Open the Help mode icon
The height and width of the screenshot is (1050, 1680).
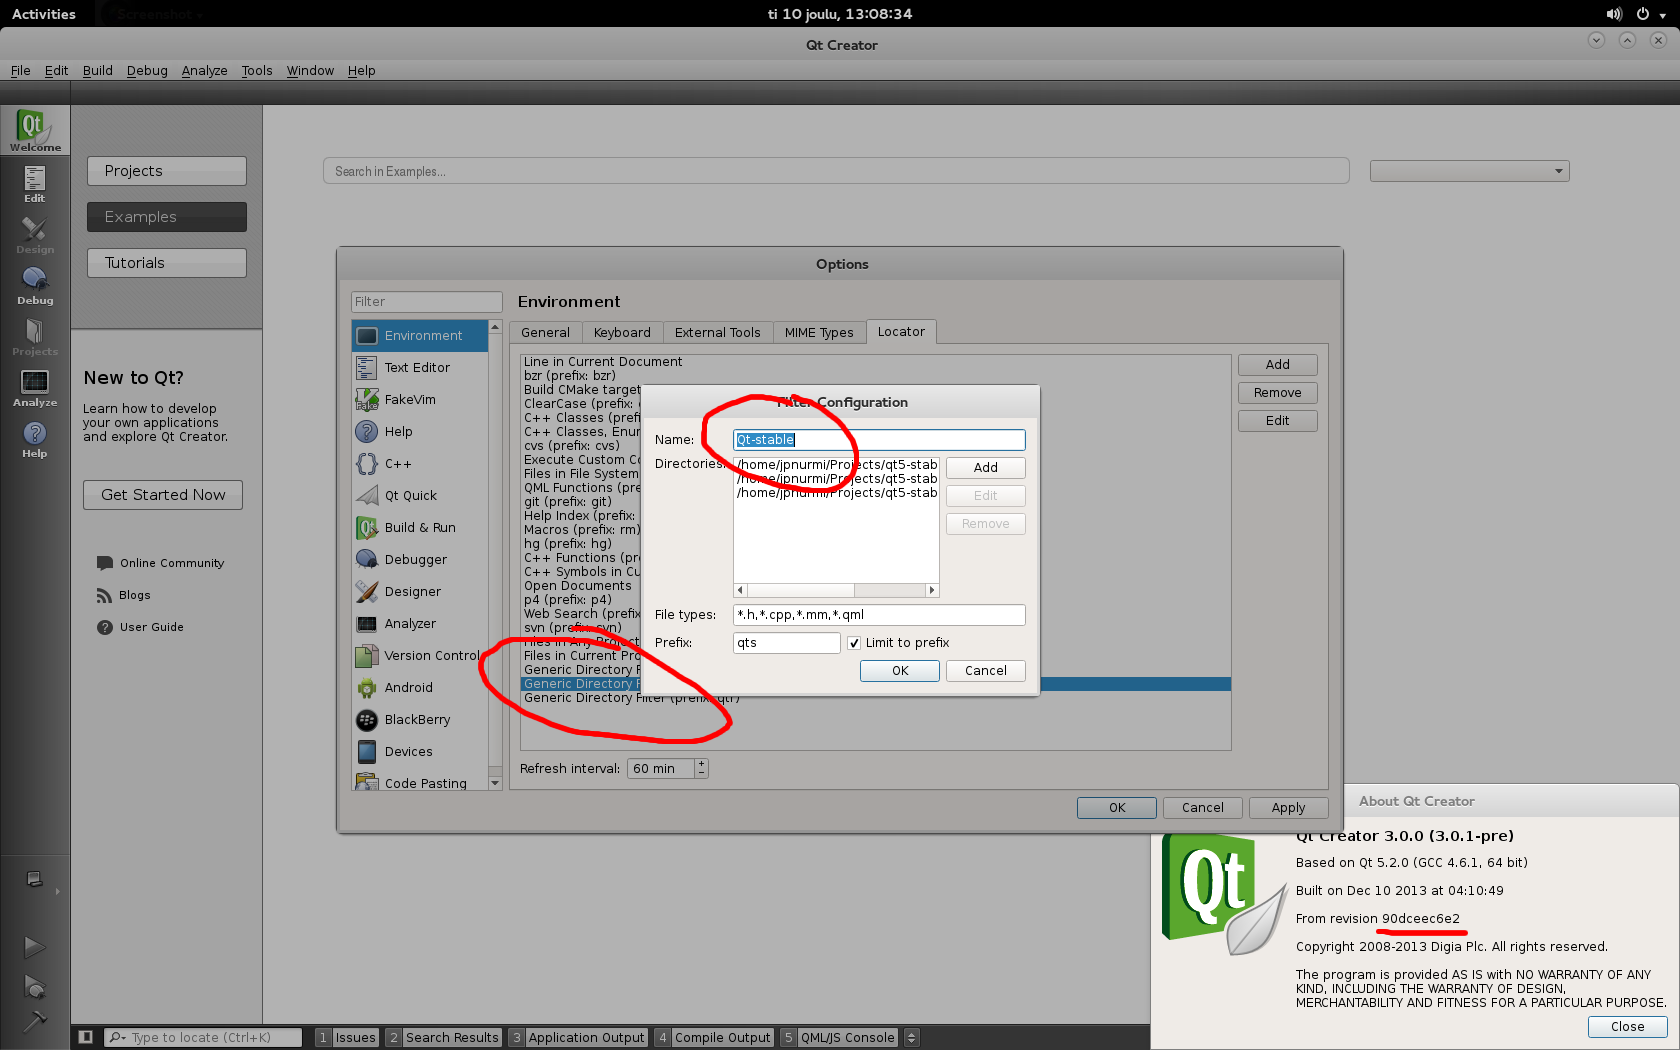[35, 439]
